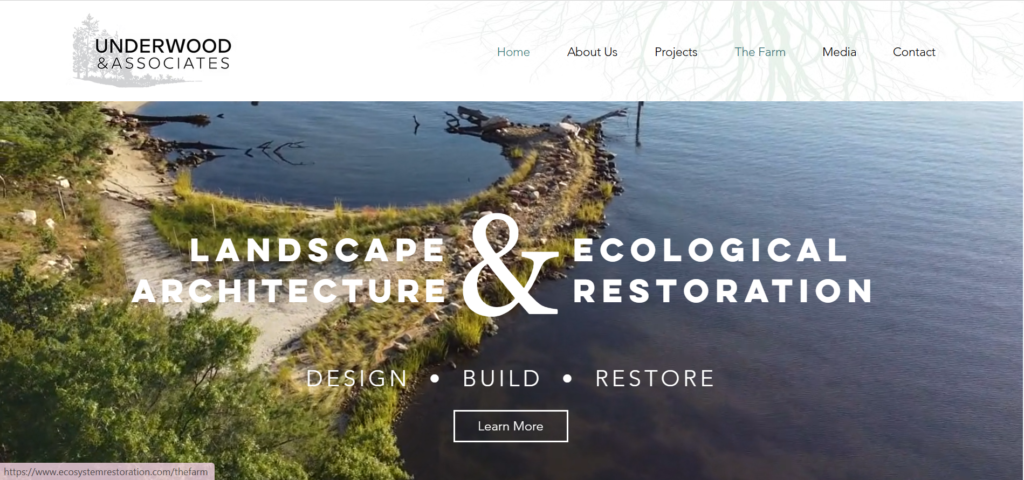This screenshot has width=1024, height=480.
Task: Click the large ampersand symbol
Action: (508, 265)
